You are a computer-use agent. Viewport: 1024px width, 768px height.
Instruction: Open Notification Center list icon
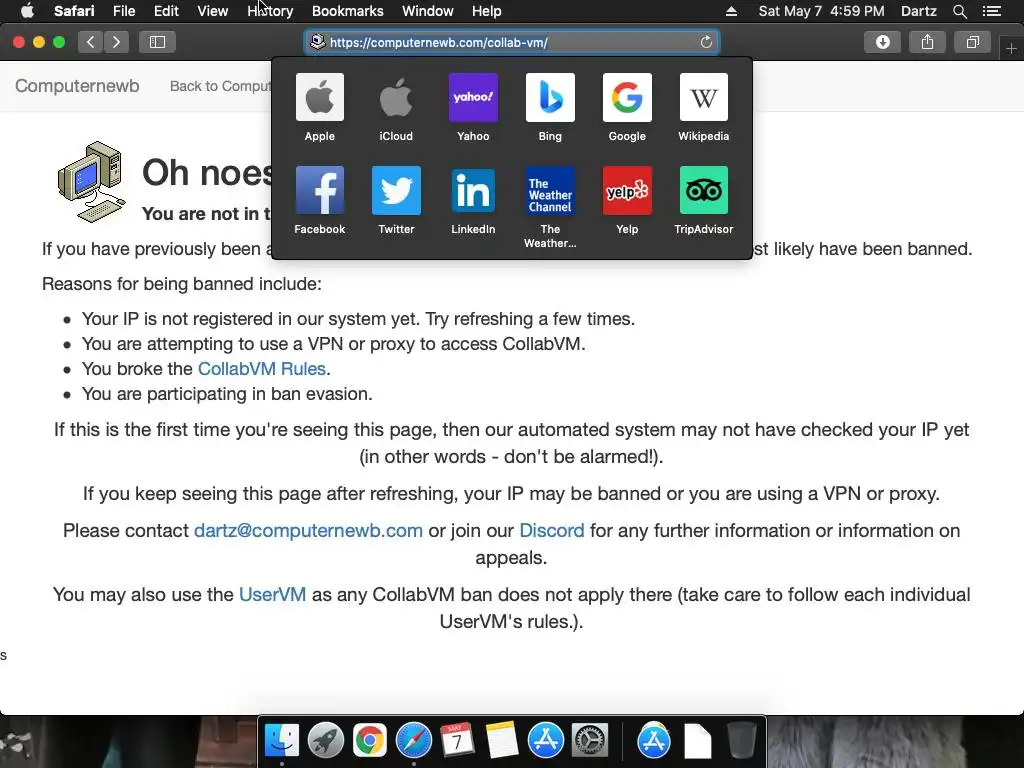point(991,11)
